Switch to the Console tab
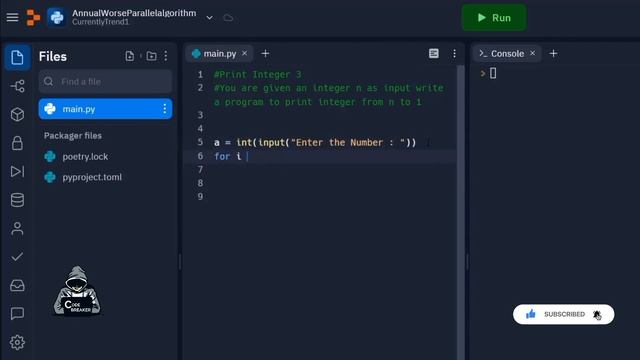The height and width of the screenshot is (360, 640). point(507,53)
